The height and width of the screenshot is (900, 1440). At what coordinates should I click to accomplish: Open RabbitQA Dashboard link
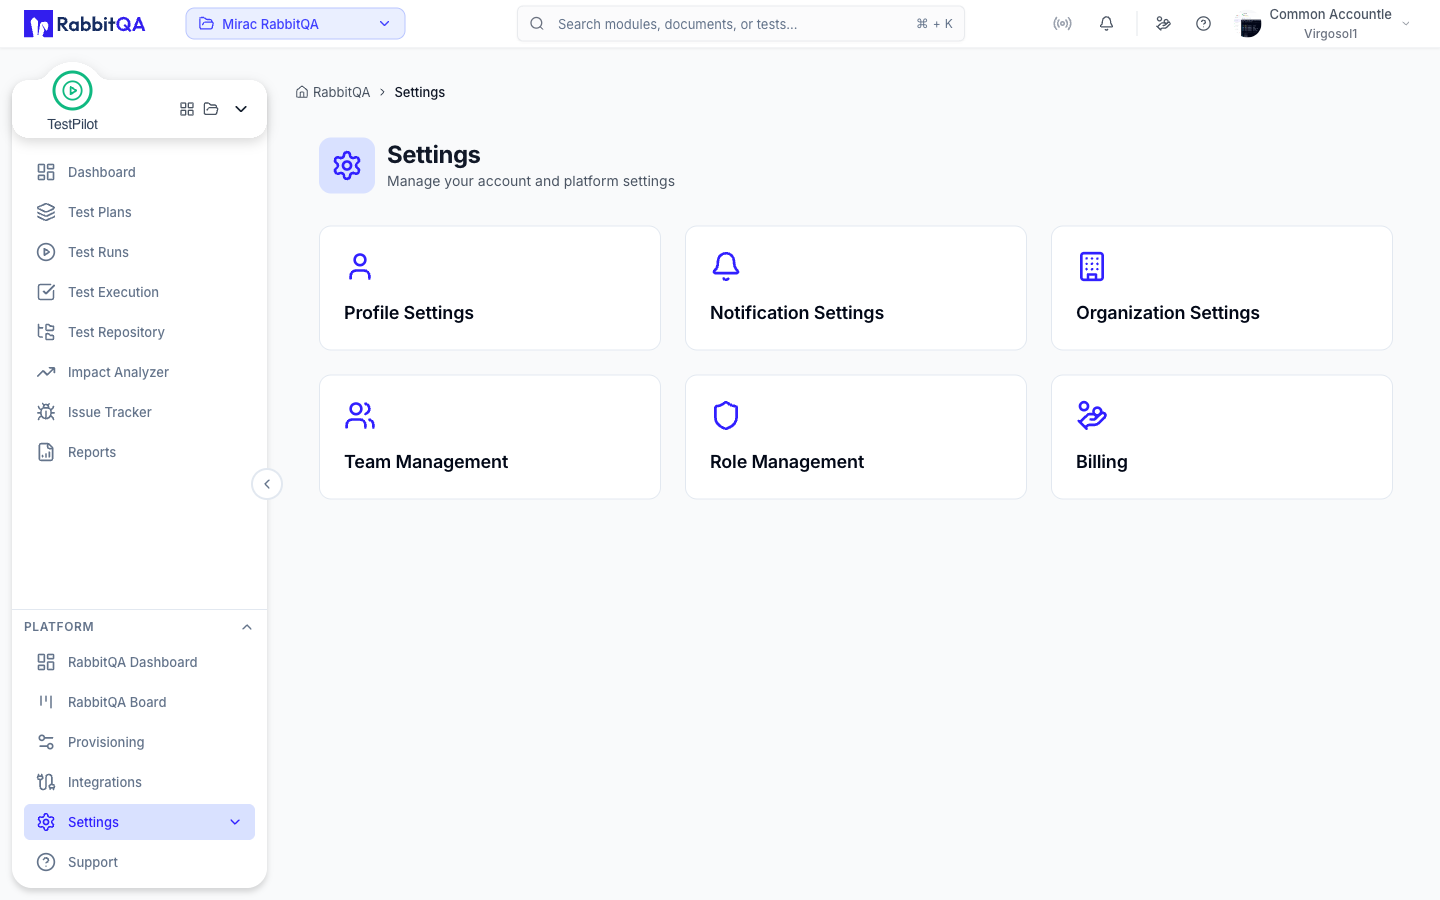click(x=139, y=662)
